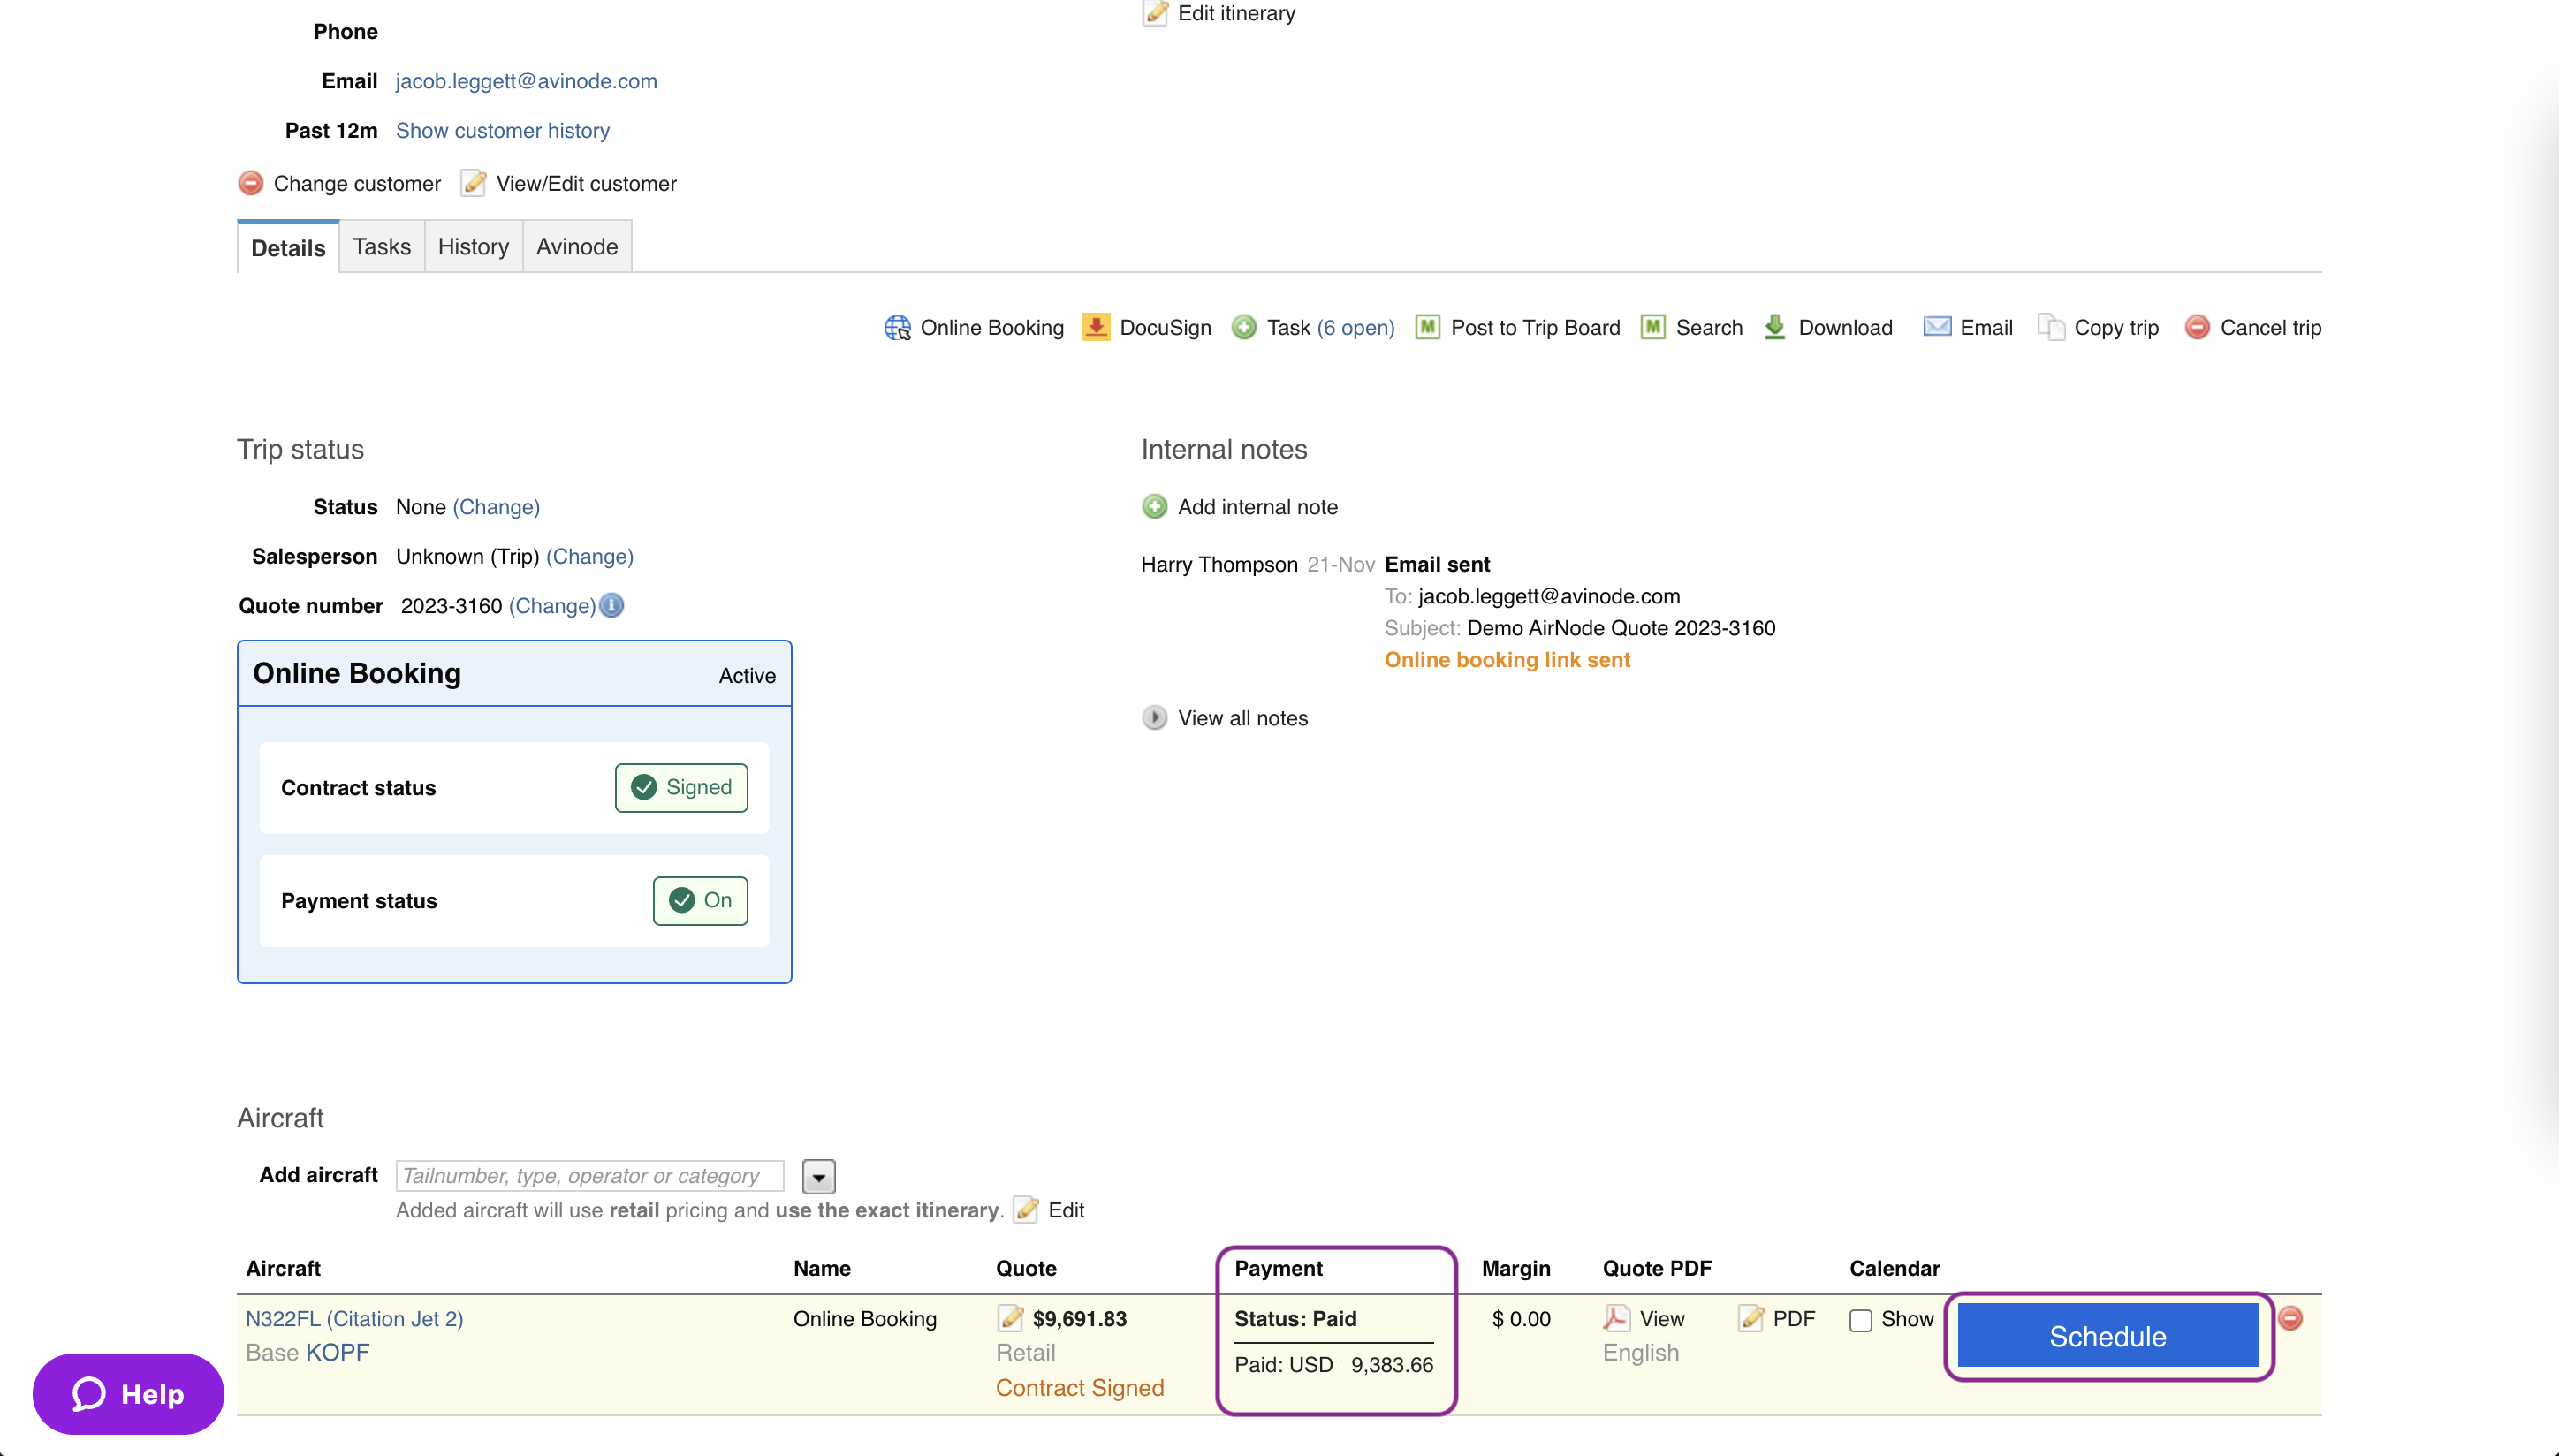Click the PDF edit pencil icon
Viewport: 2559px width, 1456px height.
click(x=1751, y=1319)
